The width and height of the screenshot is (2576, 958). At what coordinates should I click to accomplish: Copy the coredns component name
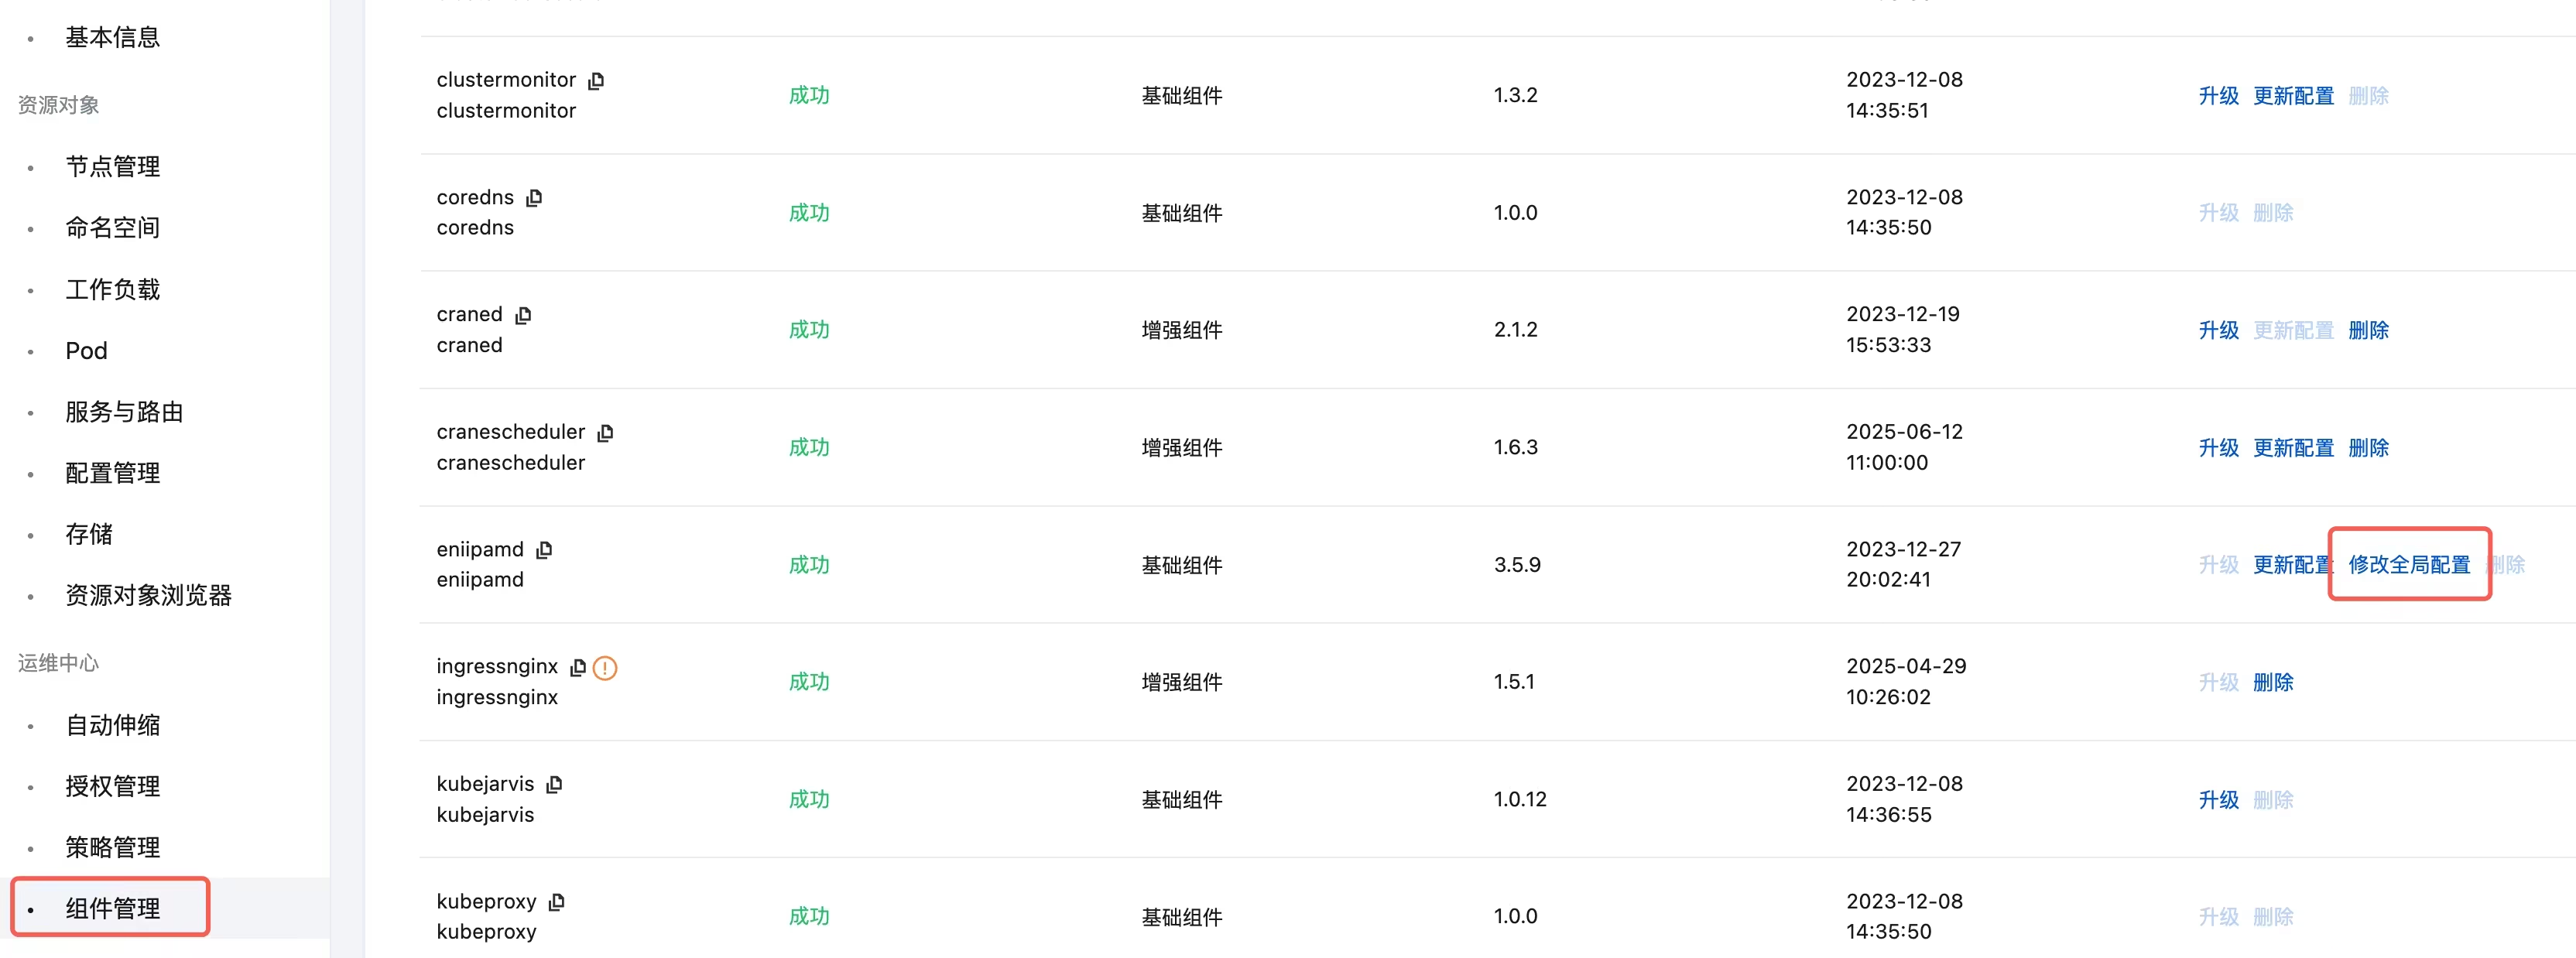(x=534, y=198)
